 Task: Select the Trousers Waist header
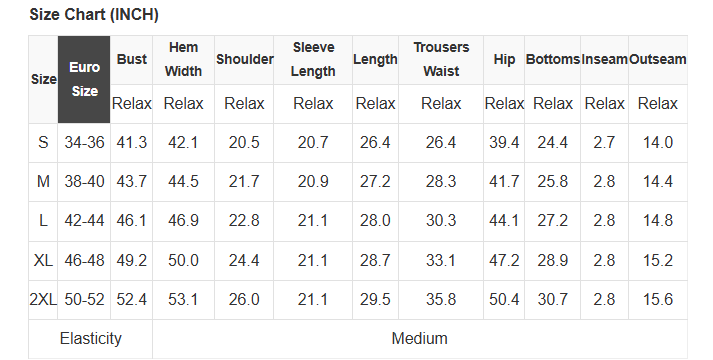441,60
